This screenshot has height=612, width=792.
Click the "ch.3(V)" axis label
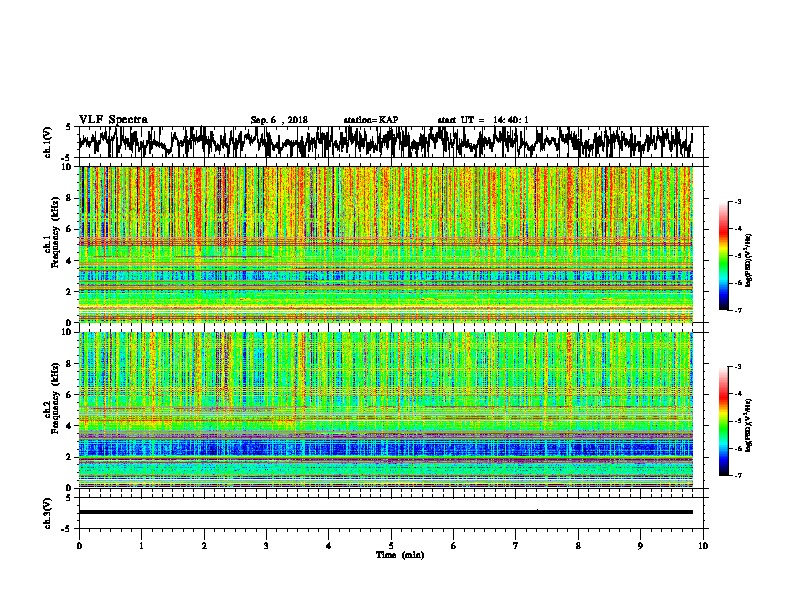48,513
